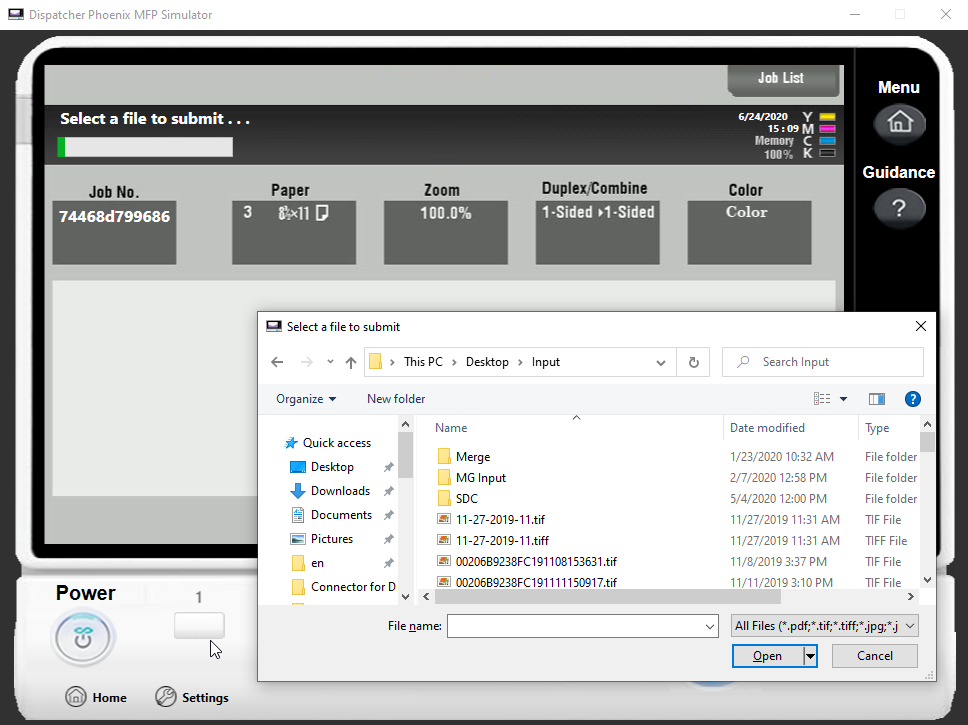The height and width of the screenshot is (725, 968).
Task: Open the Job List
Action: pos(782,78)
